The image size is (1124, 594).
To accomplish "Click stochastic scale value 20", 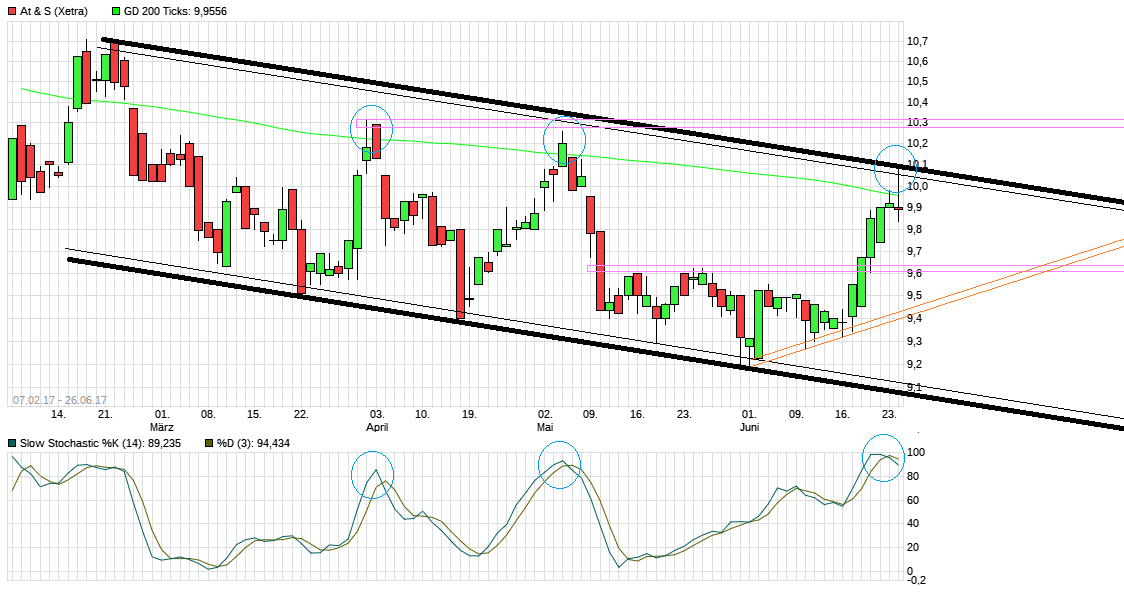I will tap(913, 547).
